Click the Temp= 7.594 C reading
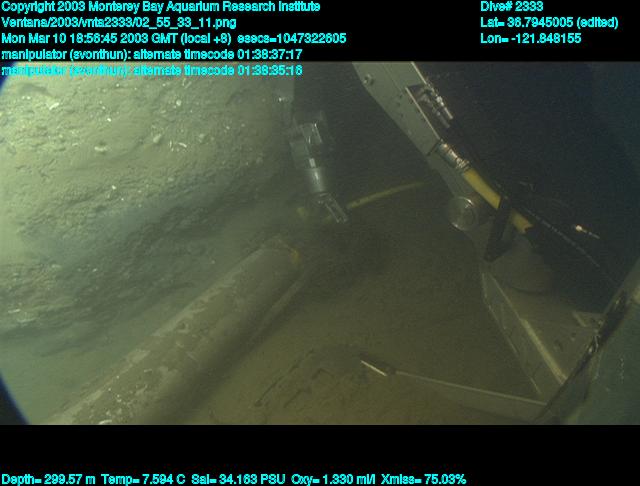This screenshot has height=486, width=640. click(143, 479)
